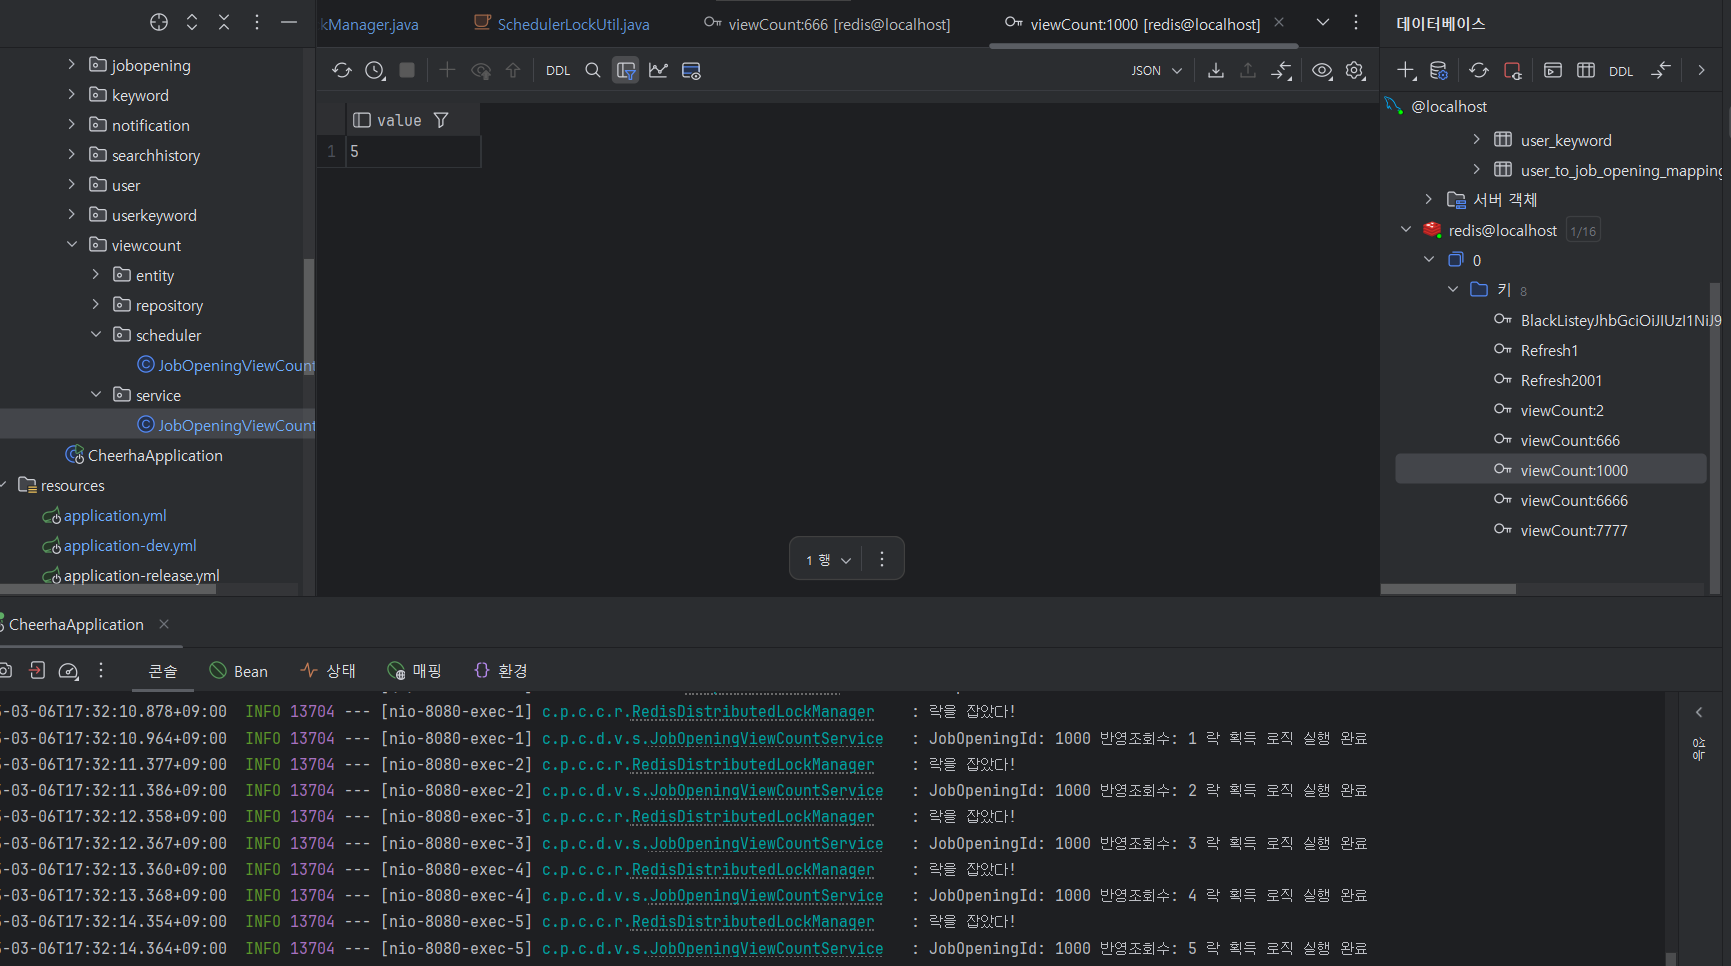Open the run toolbar more actions

[x=101, y=671]
